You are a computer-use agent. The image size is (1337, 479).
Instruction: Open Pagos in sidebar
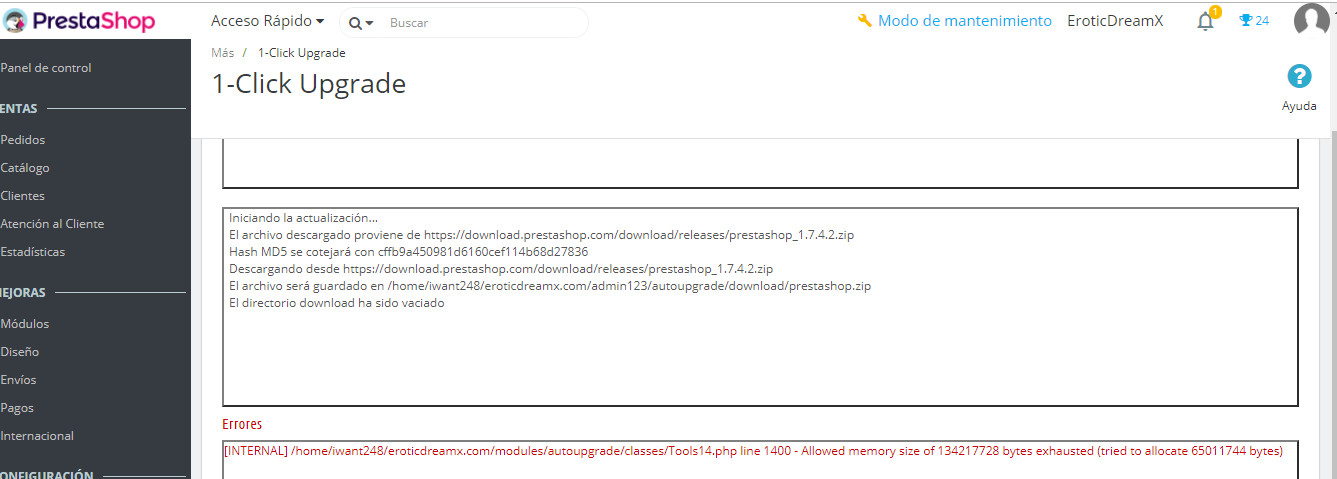click(17, 408)
